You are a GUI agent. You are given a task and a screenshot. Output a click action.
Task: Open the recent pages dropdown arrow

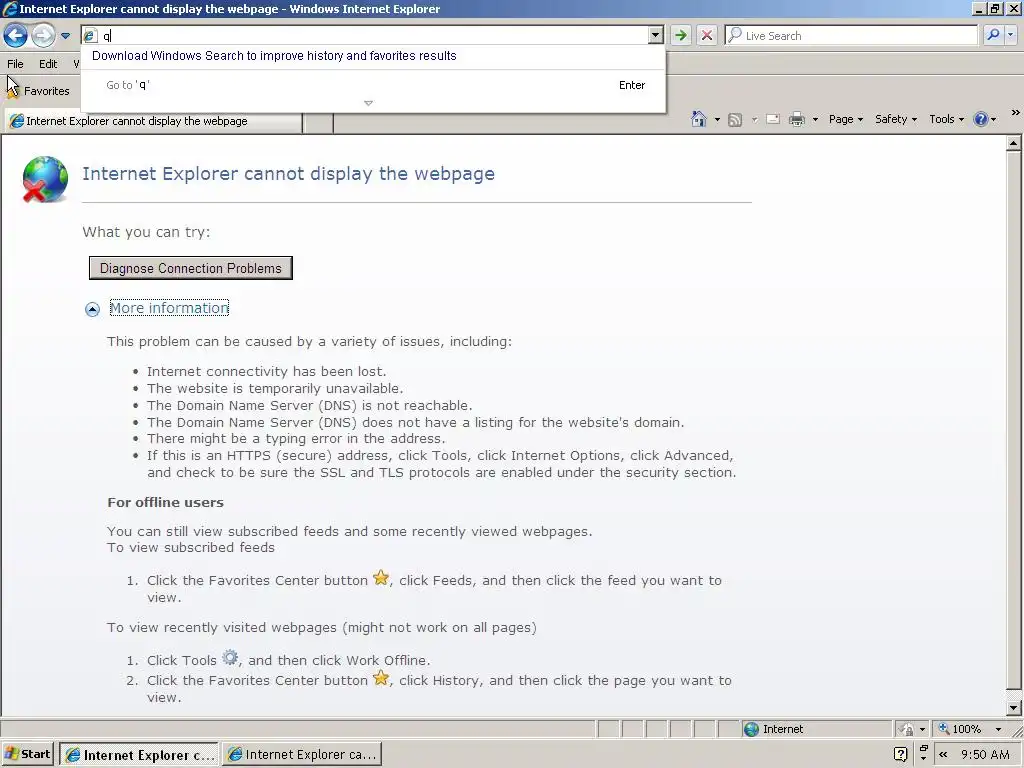click(65, 36)
